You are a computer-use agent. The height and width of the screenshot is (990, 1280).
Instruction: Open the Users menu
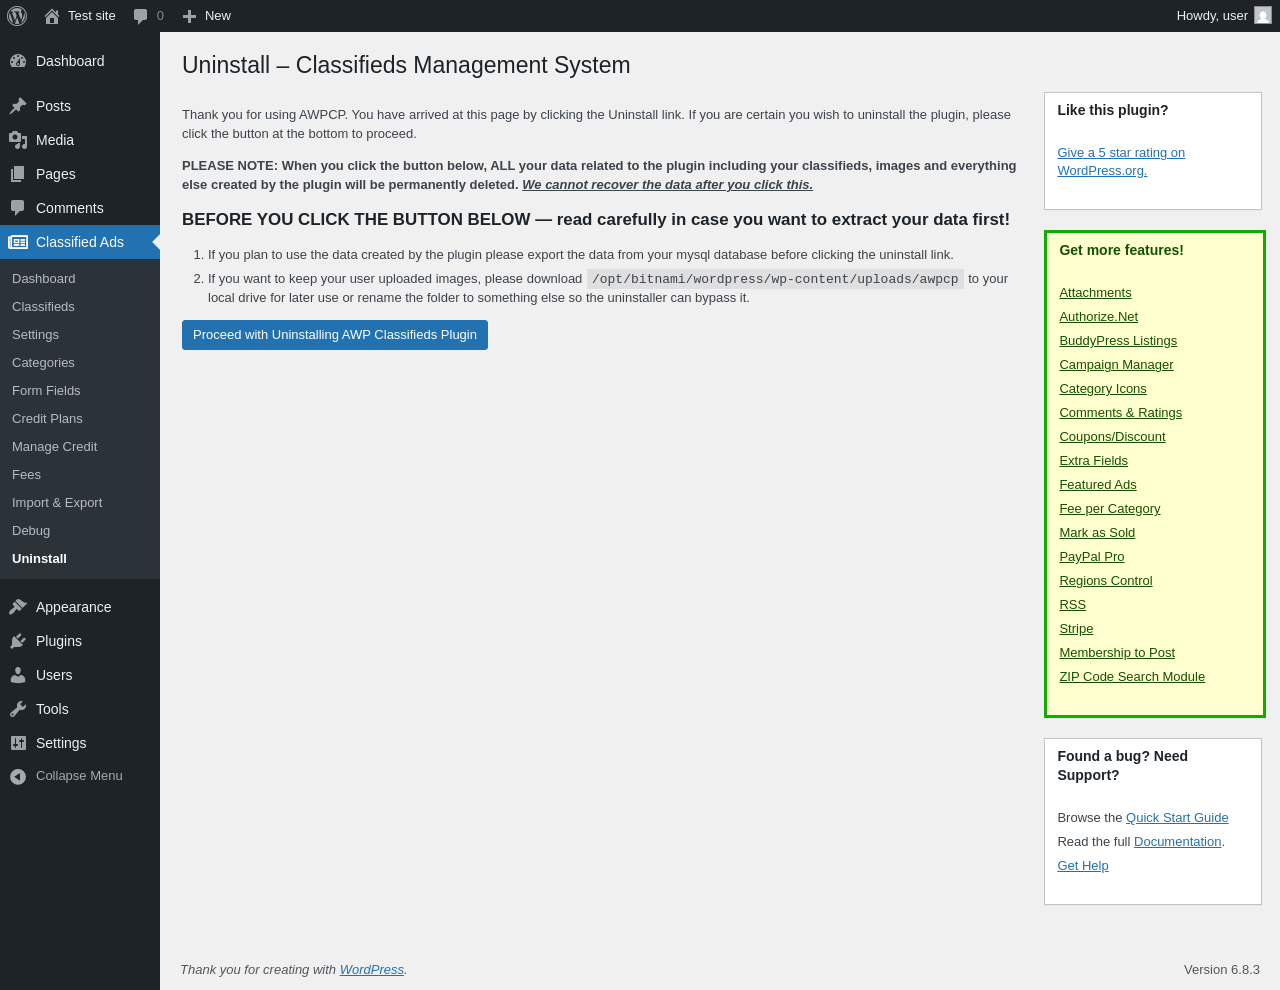(x=80, y=675)
